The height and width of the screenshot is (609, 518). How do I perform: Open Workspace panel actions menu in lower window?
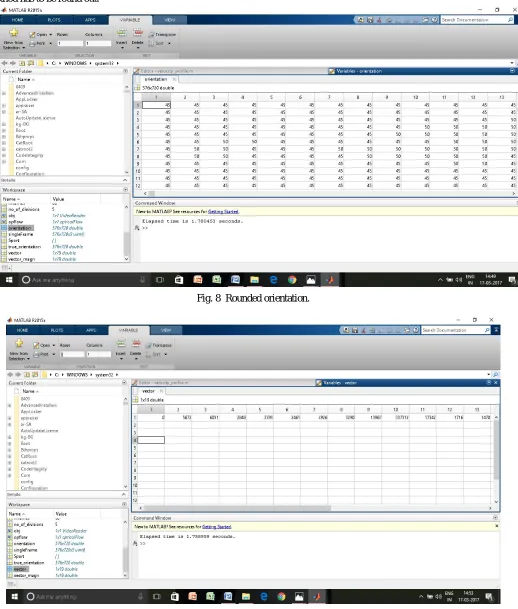tap(124, 505)
